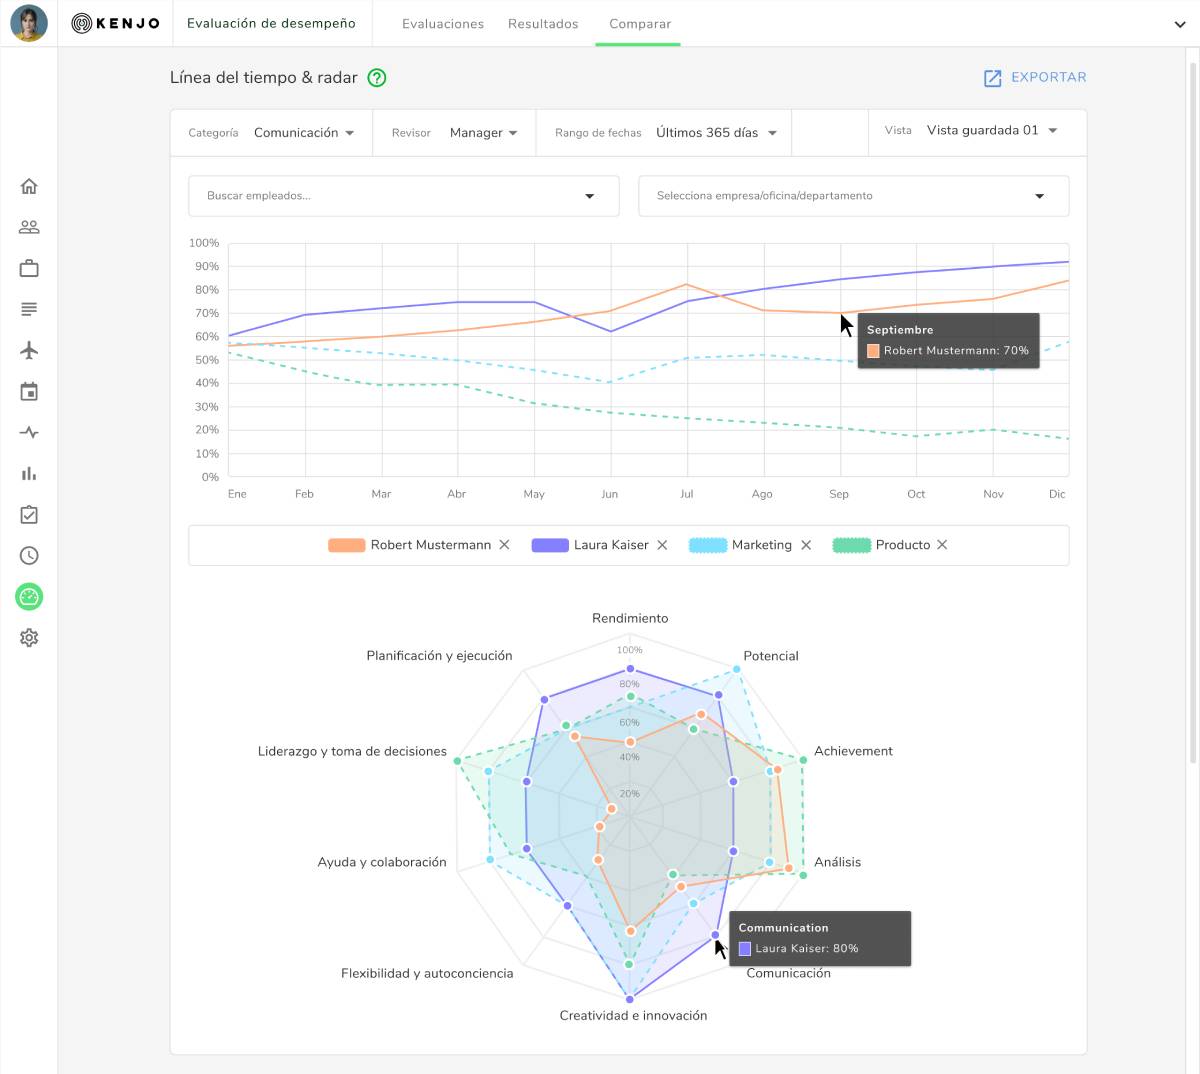Open the settings gear in sidebar
This screenshot has height=1074, width=1200.
tap(29, 638)
